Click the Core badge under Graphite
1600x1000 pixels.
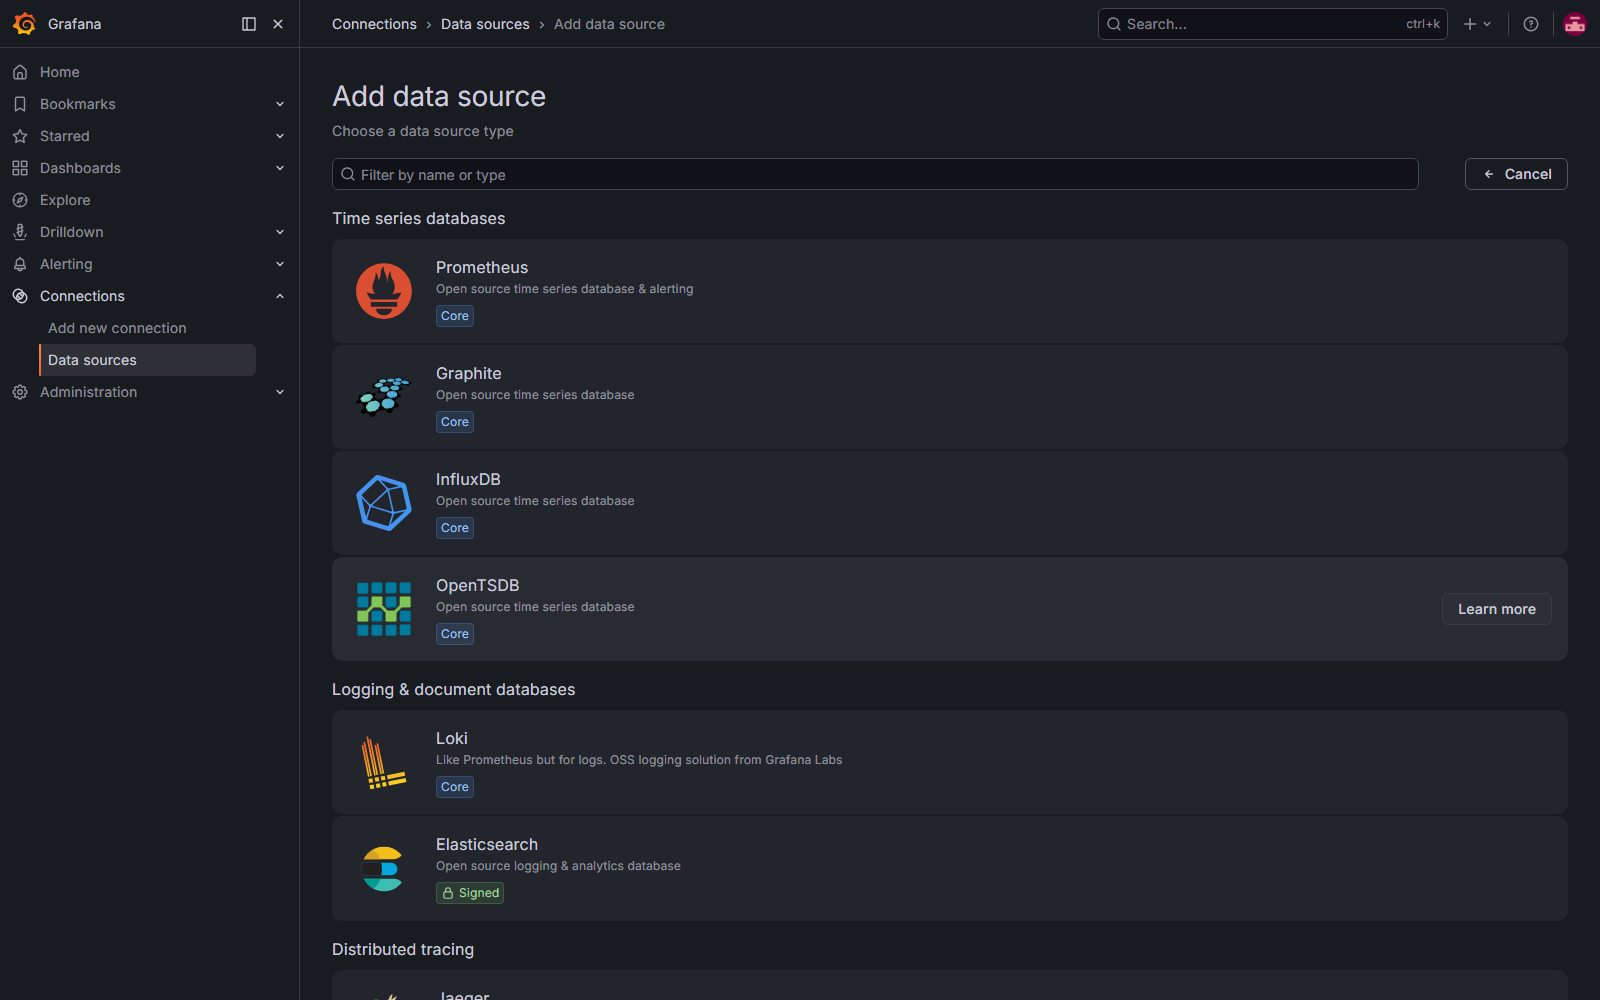click(x=455, y=422)
